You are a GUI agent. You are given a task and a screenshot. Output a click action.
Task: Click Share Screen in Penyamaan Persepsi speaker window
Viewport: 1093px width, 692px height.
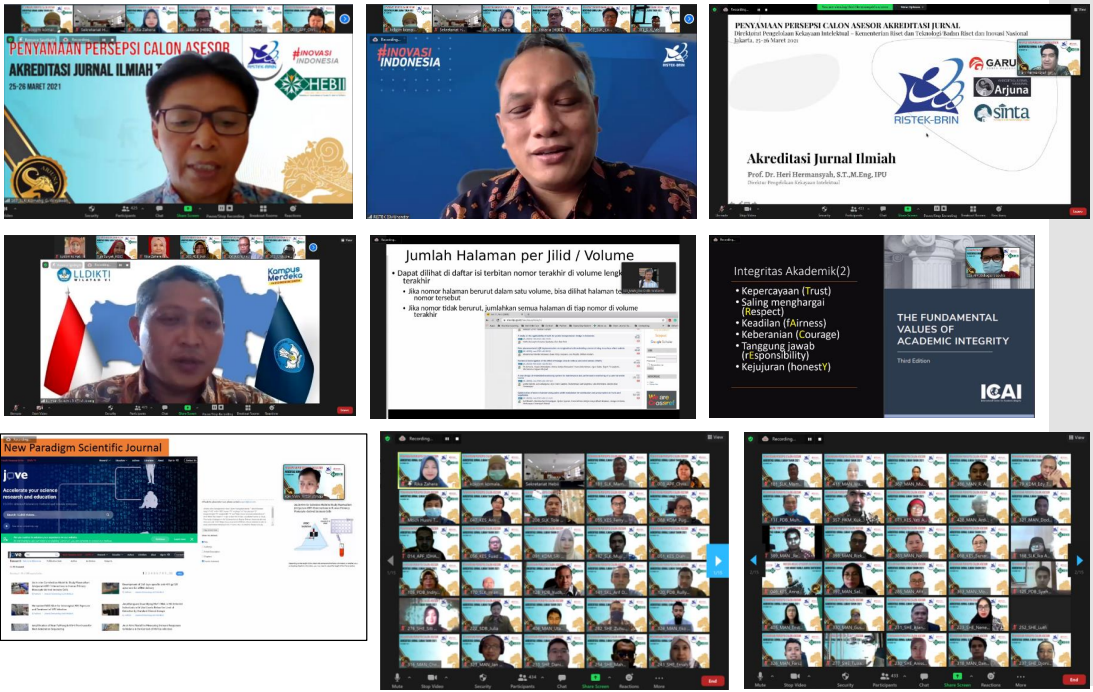188,210
